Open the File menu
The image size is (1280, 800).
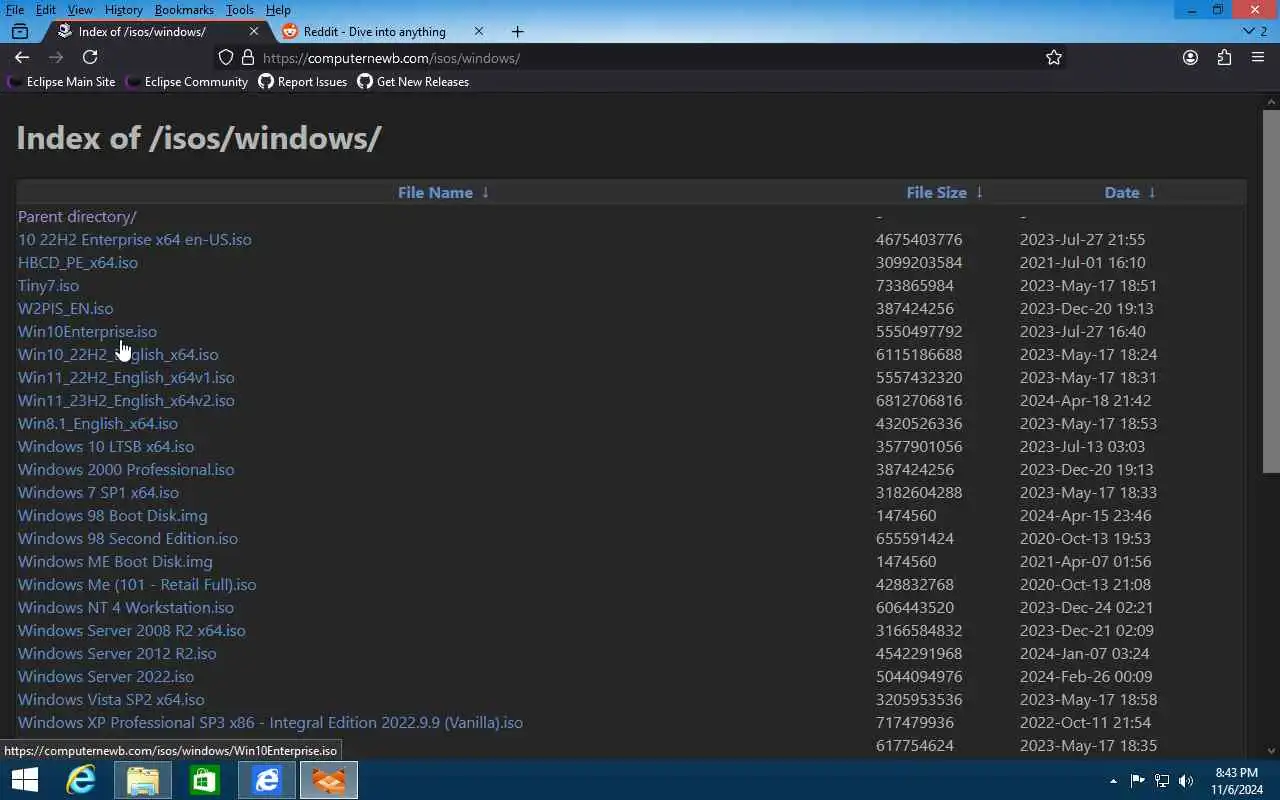click(14, 9)
